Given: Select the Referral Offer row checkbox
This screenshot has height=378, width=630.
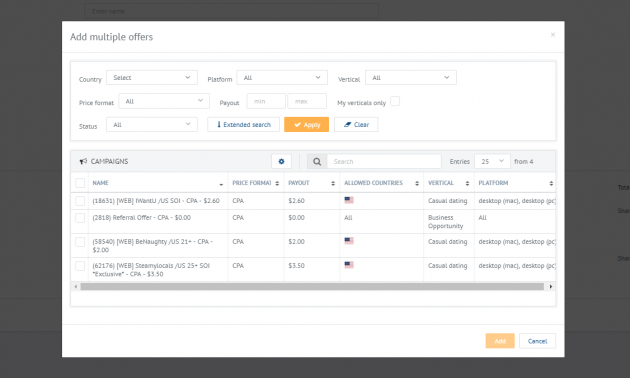Looking at the screenshot, I should point(80,218).
